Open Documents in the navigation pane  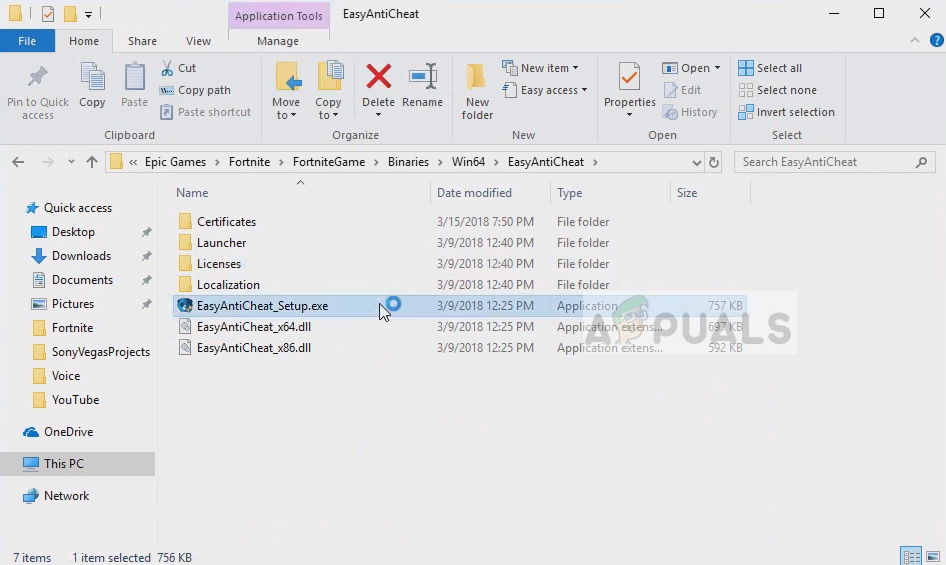(x=82, y=280)
